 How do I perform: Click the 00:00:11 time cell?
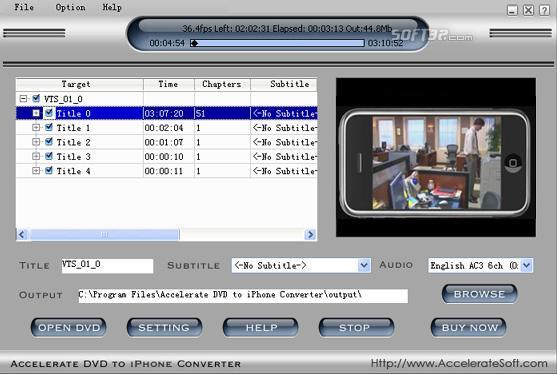point(169,171)
